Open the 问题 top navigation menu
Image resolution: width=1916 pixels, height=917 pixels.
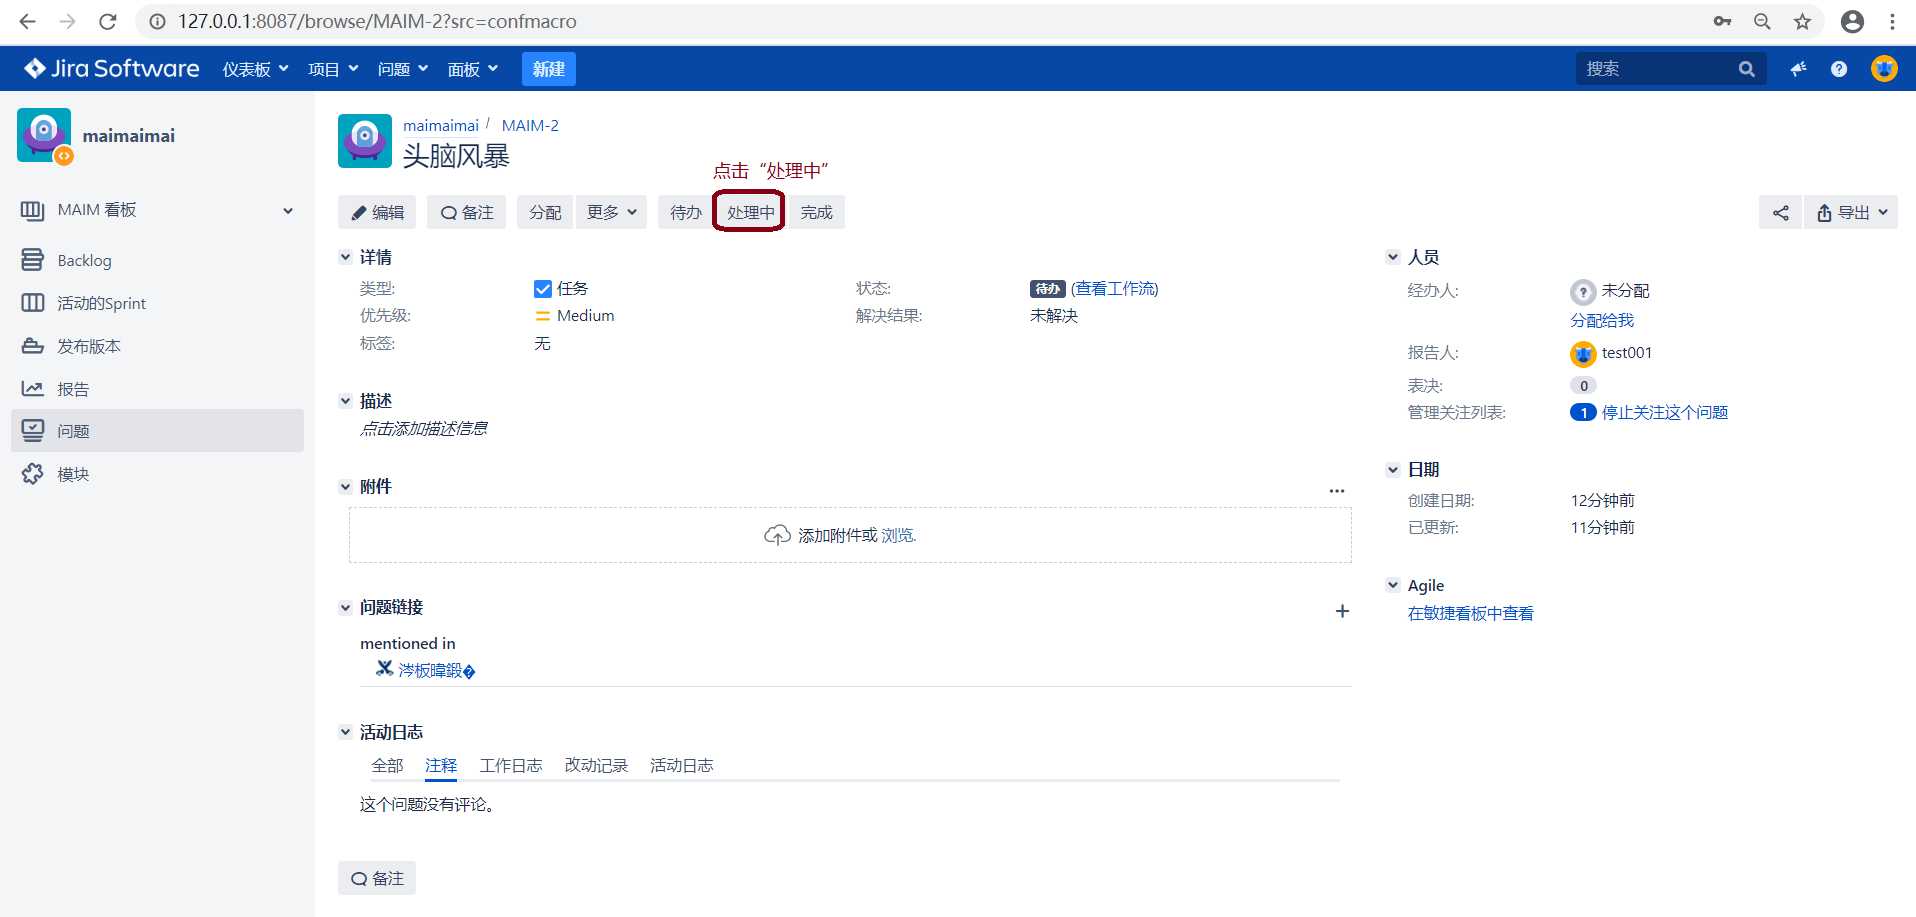click(x=403, y=69)
